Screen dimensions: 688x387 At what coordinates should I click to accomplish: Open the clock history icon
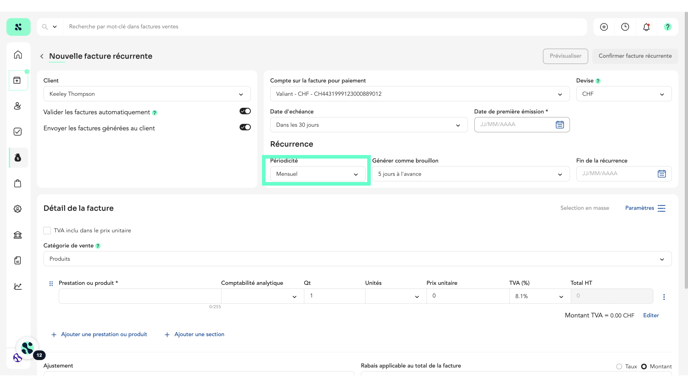pyautogui.click(x=625, y=27)
